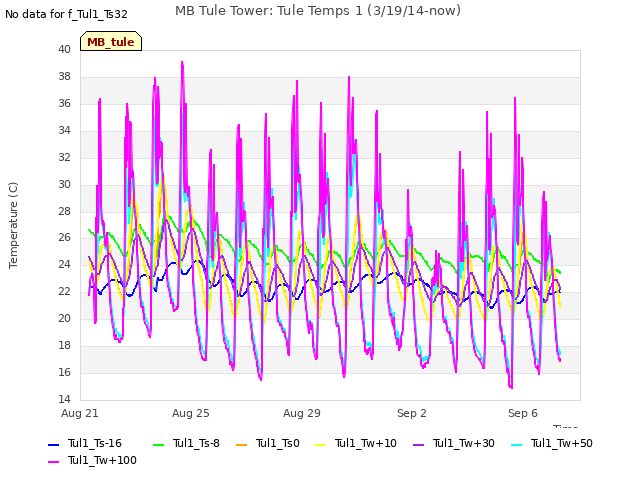The width and height of the screenshot is (640, 480).
Task: Click the green Tul1_Ts-8 color swatch
Action: click(x=158, y=444)
